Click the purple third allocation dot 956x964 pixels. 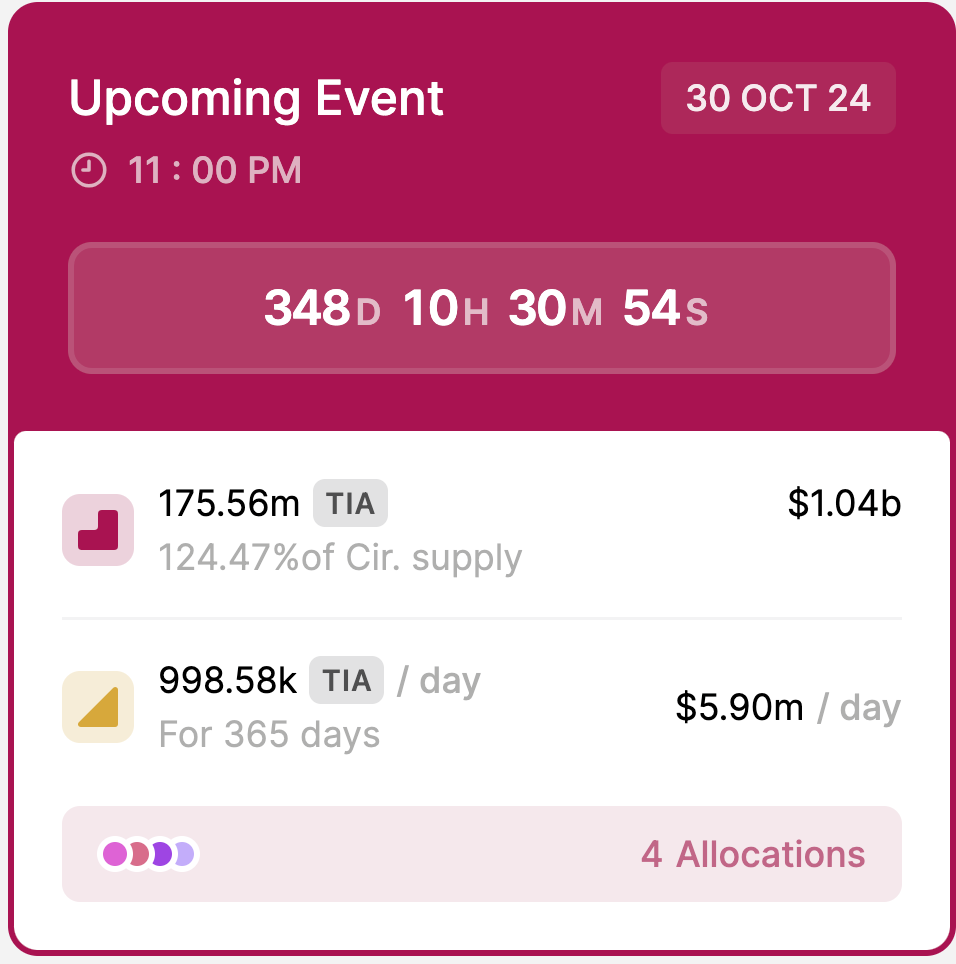click(160, 854)
